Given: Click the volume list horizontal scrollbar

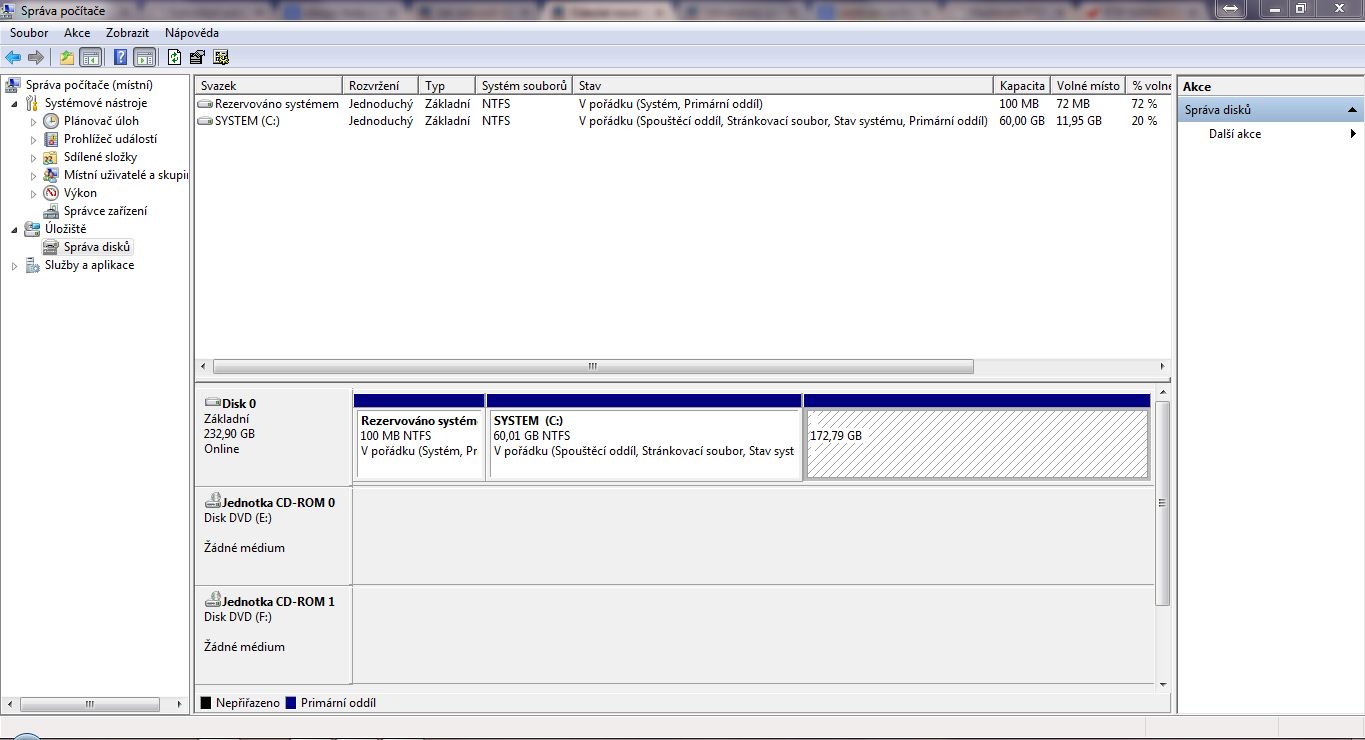Looking at the screenshot, I should (592, 366).
